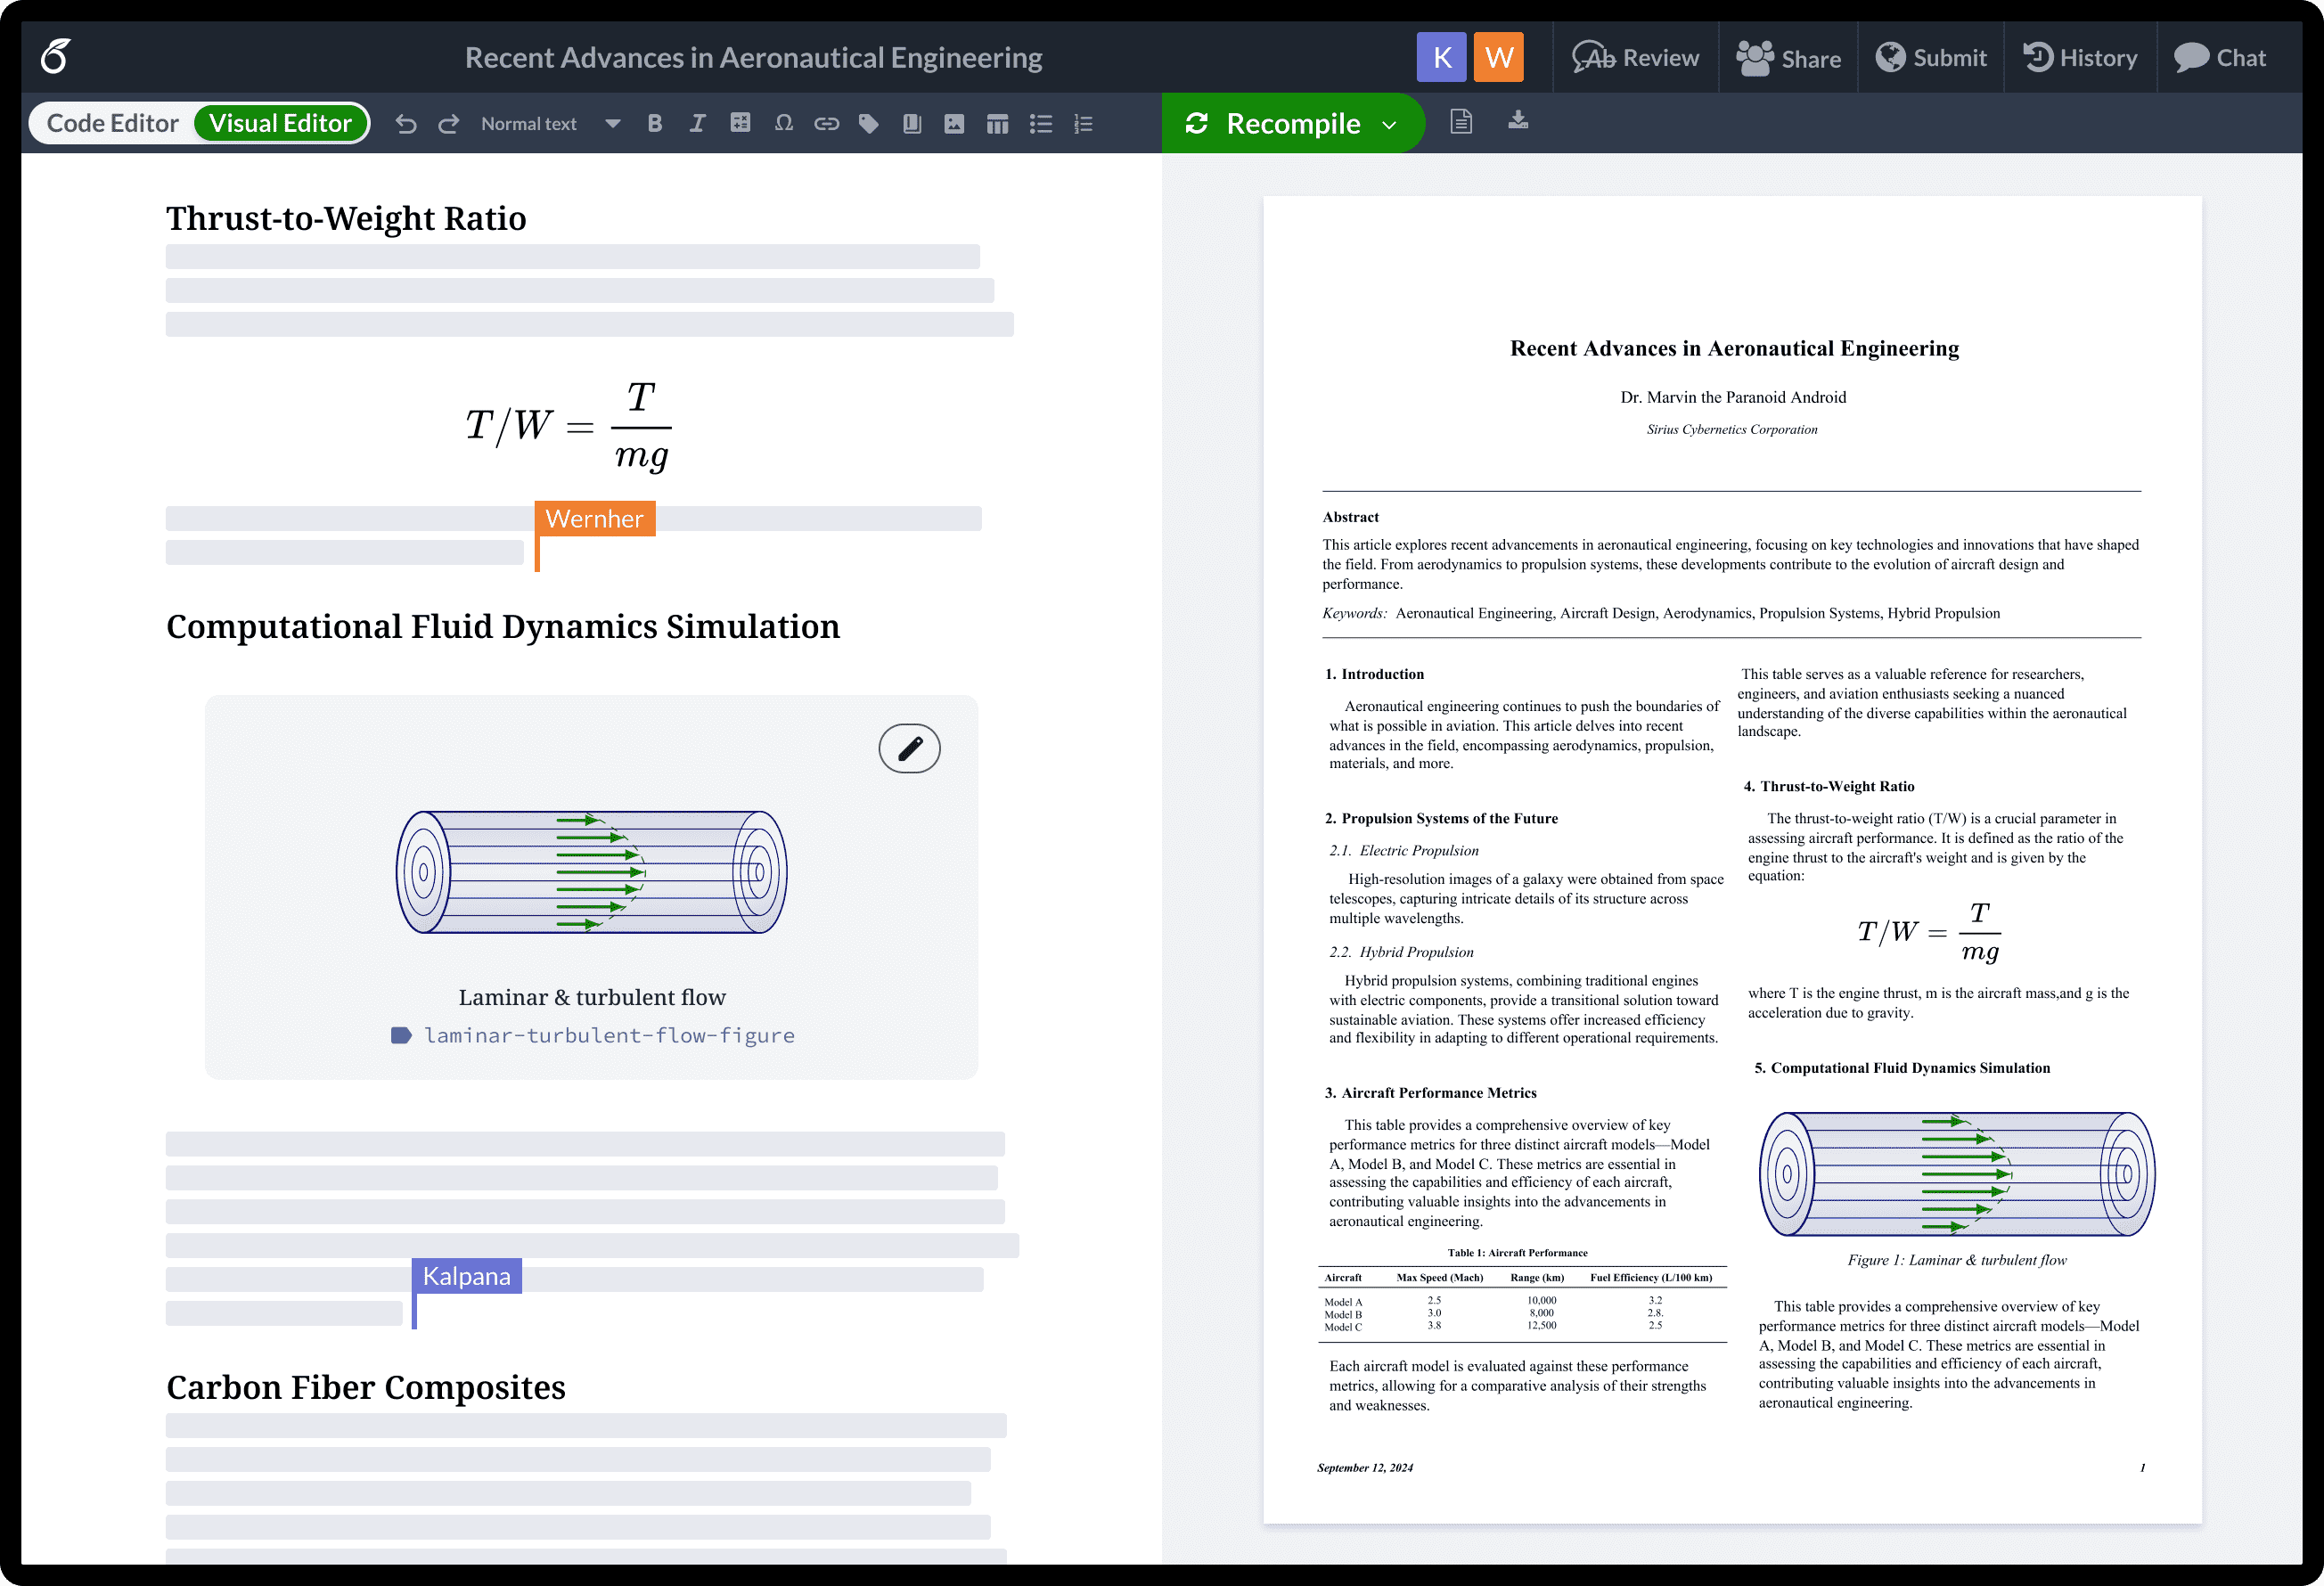
Task: Select the Visual Editor tab
Action: 282,122
